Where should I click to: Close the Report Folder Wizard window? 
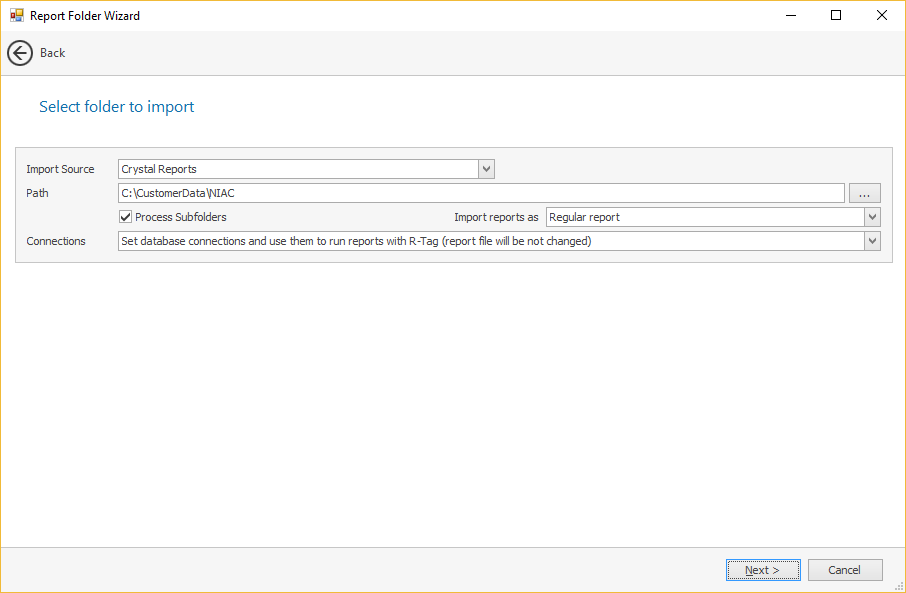pos(881,16)
